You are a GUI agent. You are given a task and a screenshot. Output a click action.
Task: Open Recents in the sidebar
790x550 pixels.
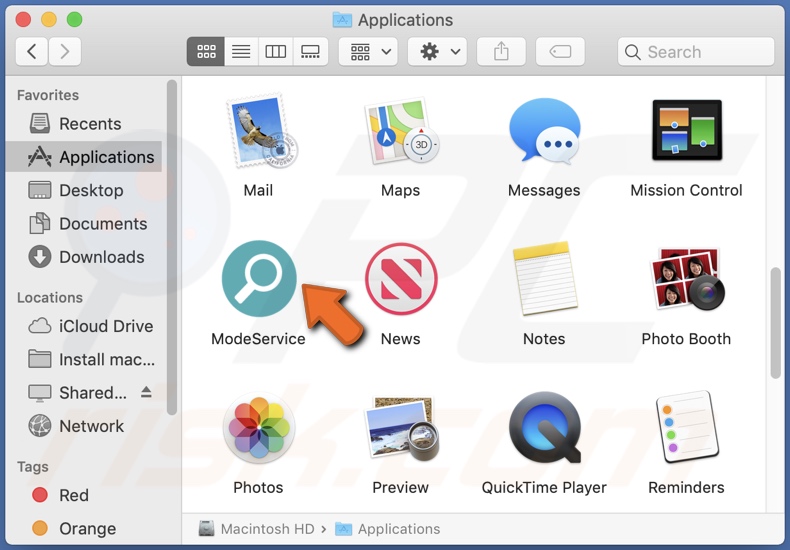click(84, 123)
